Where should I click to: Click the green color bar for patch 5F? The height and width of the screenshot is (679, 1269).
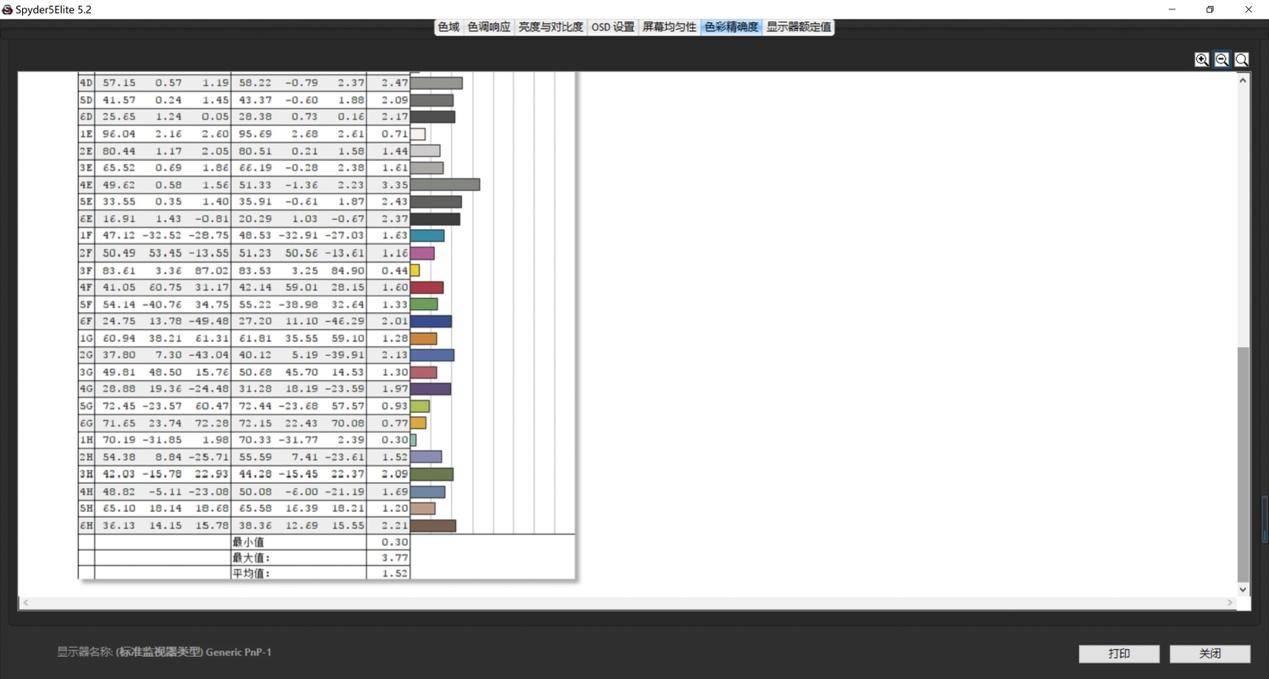424,304
